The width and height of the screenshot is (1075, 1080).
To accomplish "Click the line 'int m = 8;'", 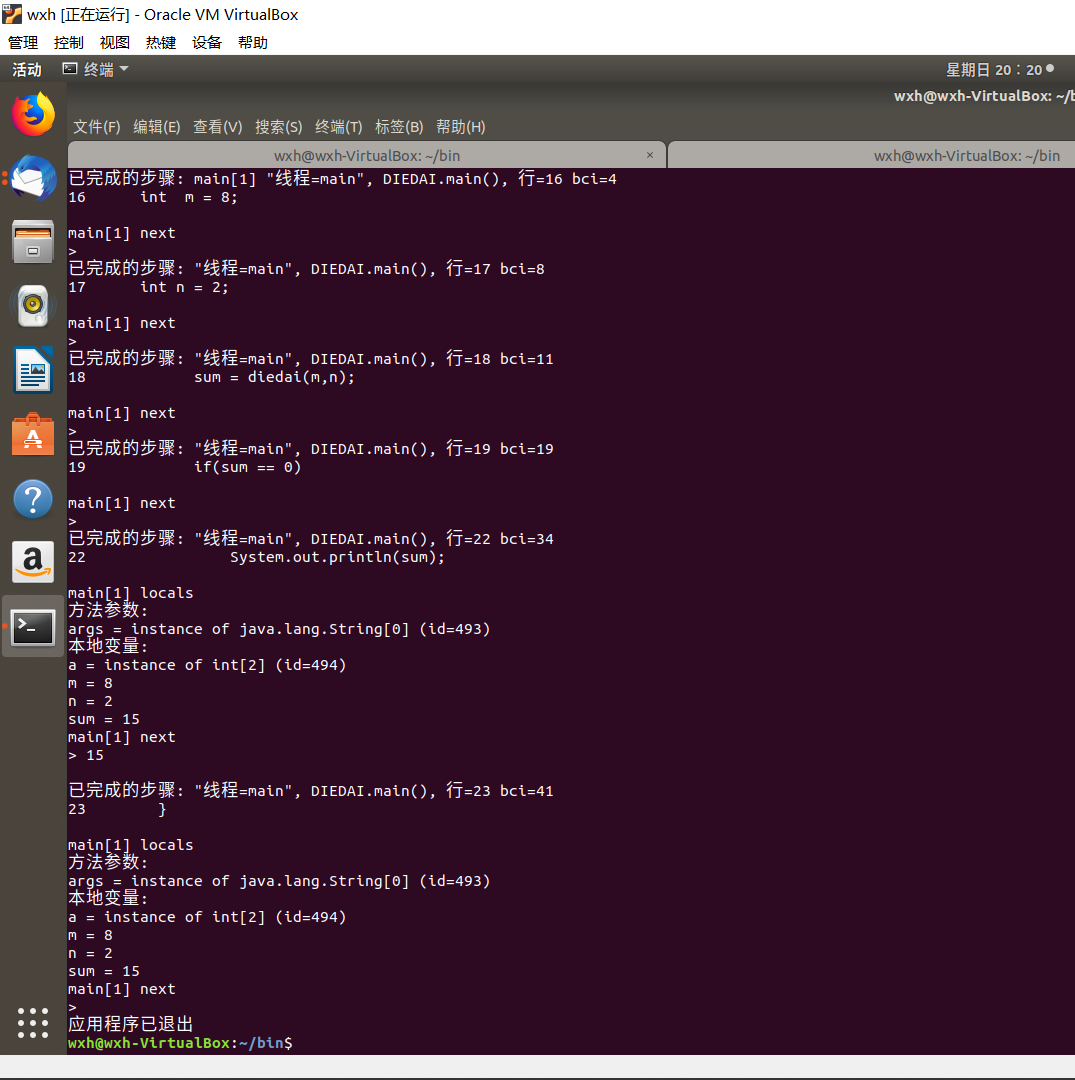I will tap(189, 198).
